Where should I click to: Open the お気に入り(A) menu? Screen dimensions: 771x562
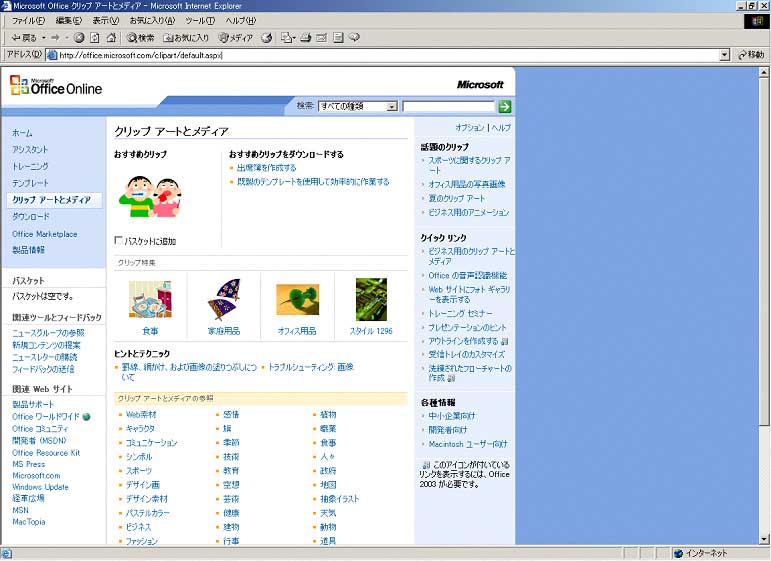(152, 21)
